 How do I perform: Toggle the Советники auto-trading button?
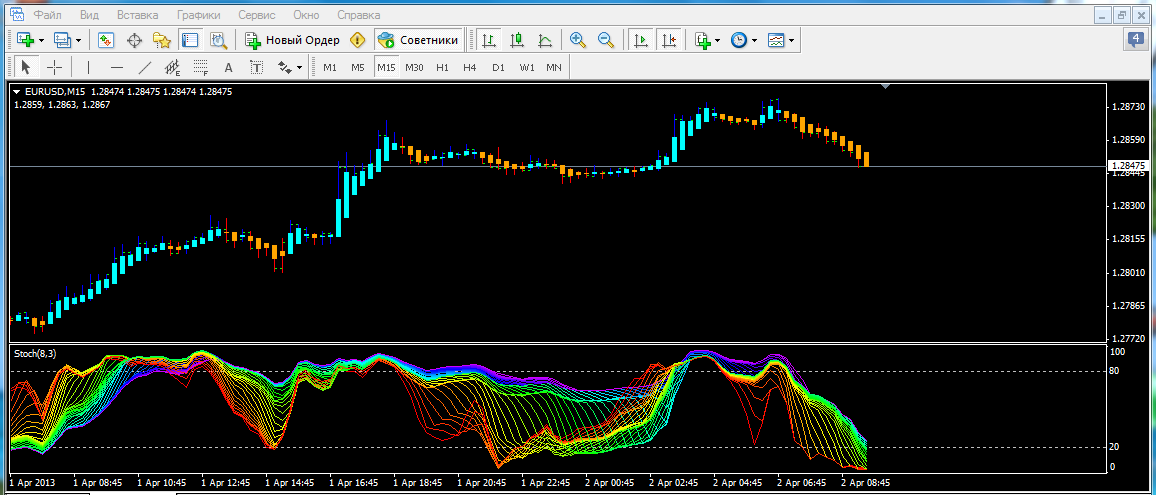tap(419, 40)
